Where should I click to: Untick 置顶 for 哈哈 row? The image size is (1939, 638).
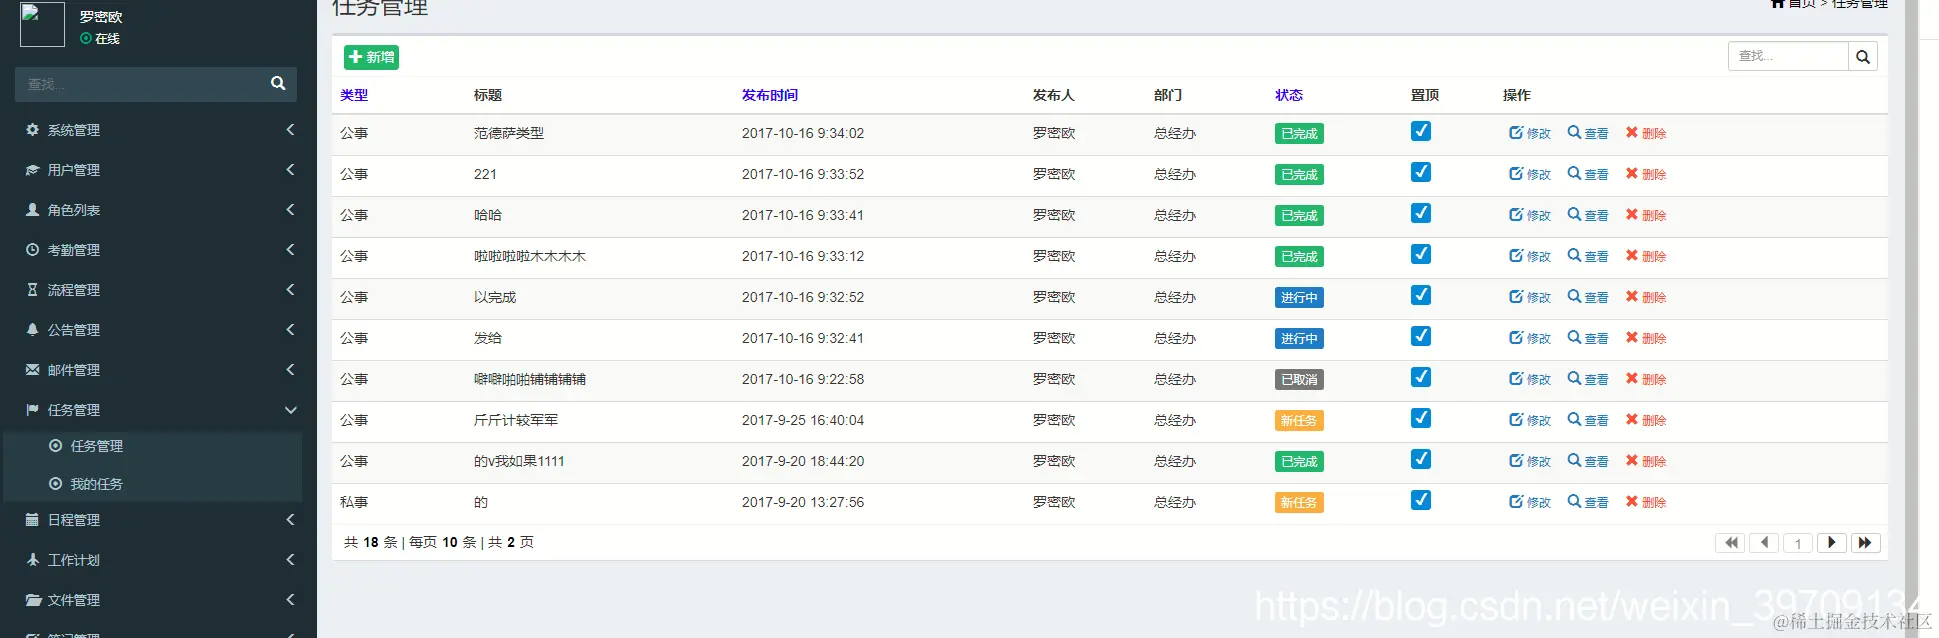pyautogui.click(x=1421, y=213)
